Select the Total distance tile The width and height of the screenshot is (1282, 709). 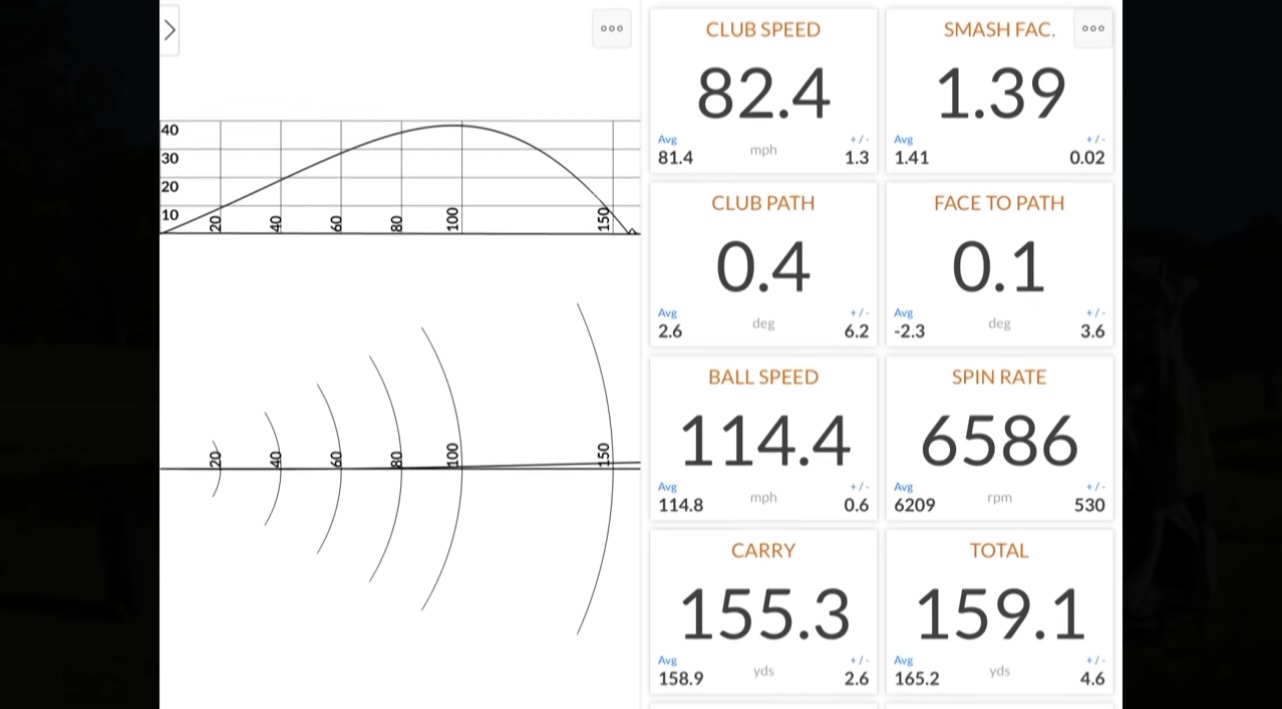pos(999,612)
